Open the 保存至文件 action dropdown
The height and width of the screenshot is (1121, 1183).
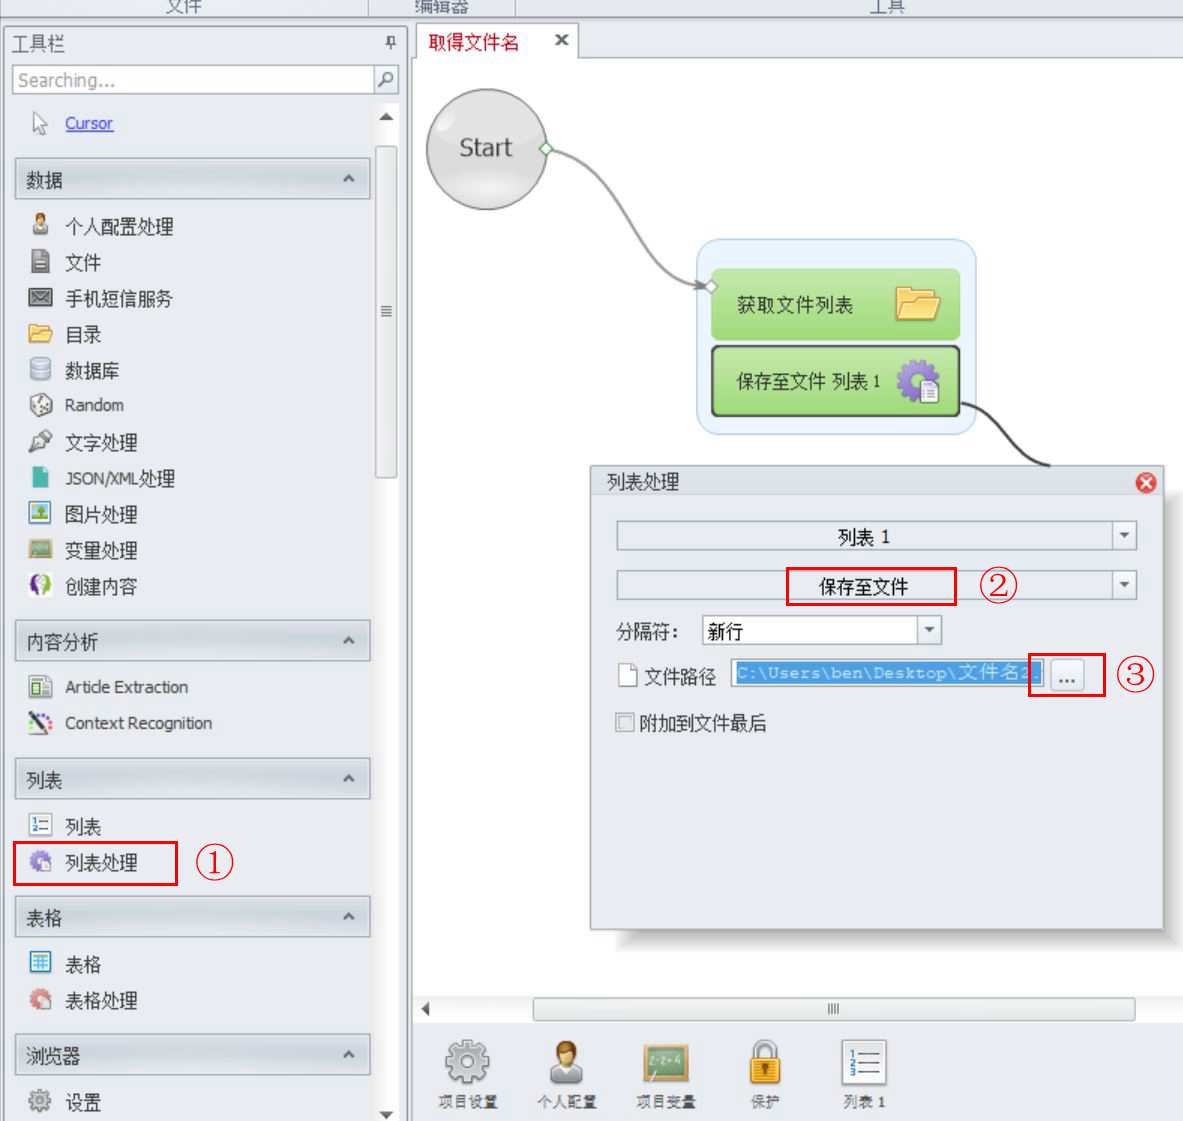point(1125,585)
